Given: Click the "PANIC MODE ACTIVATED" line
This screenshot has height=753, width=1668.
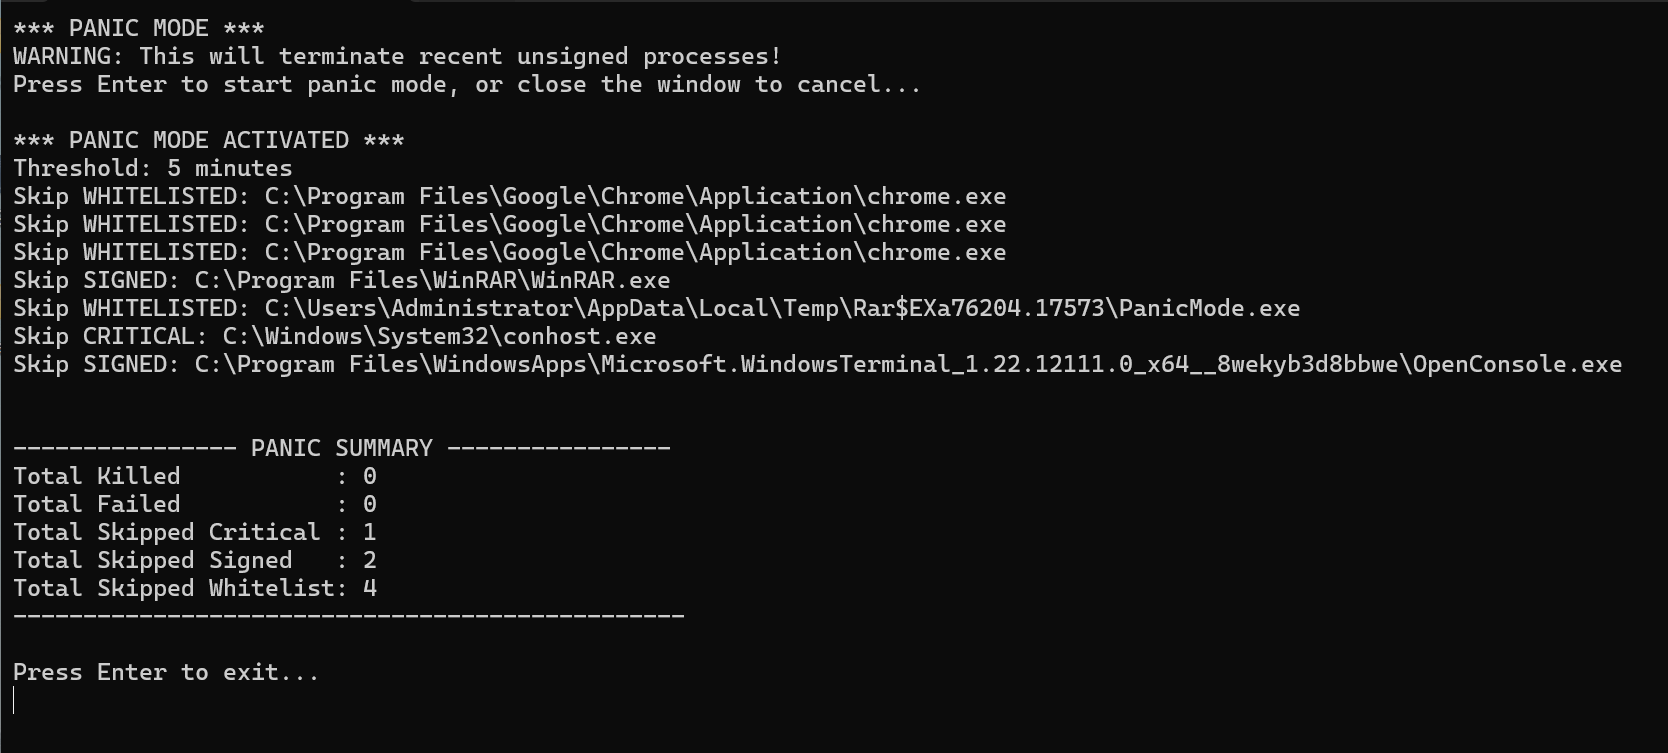Looking at the screenshot, I should [x=208, y=140].
